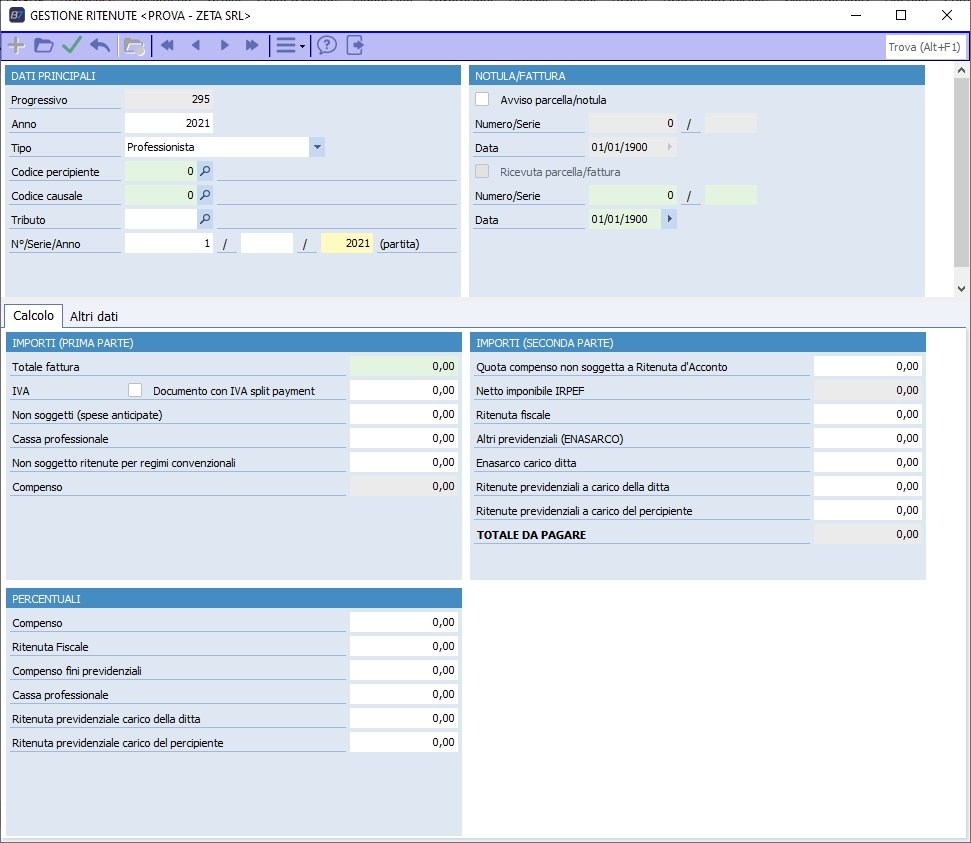Viewport: 971px width, 843px height.
Task: Search Codice percipiente with magnifier button
Action: [205, 171]
